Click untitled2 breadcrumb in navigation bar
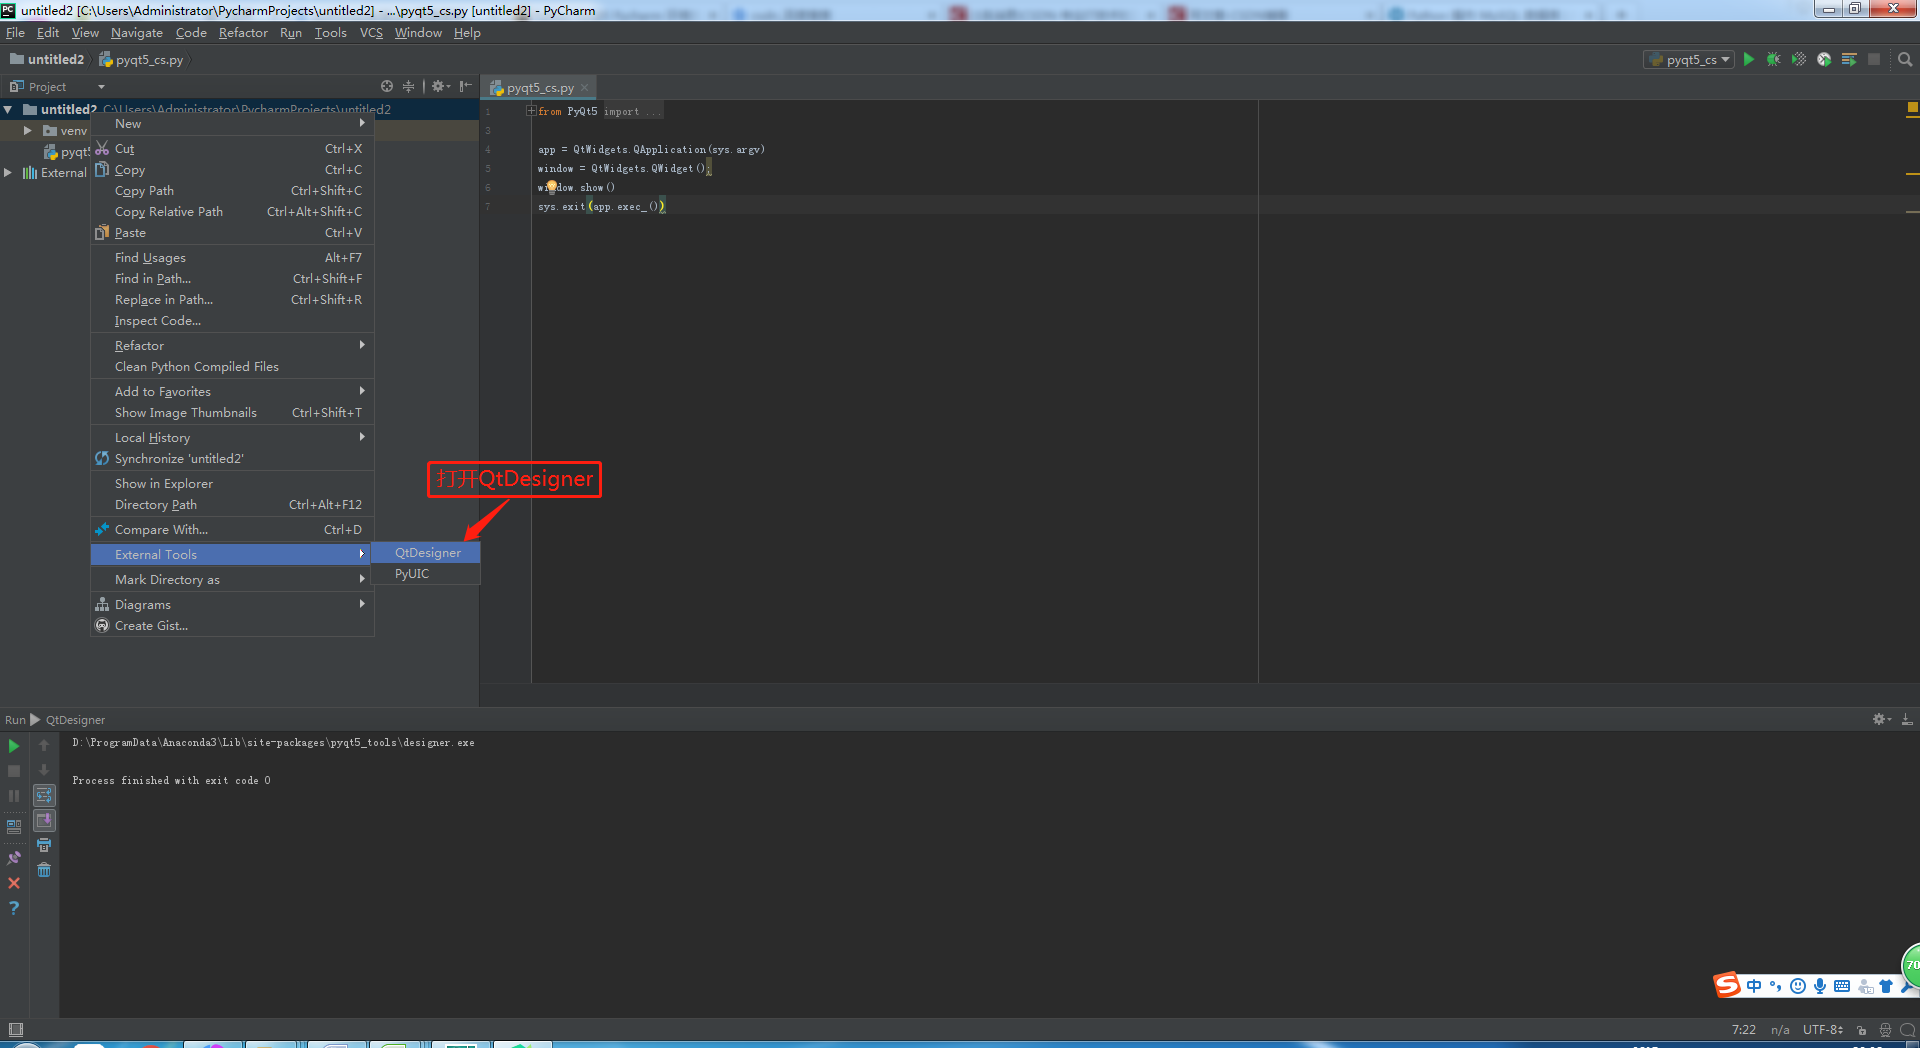 pos(47,60)
